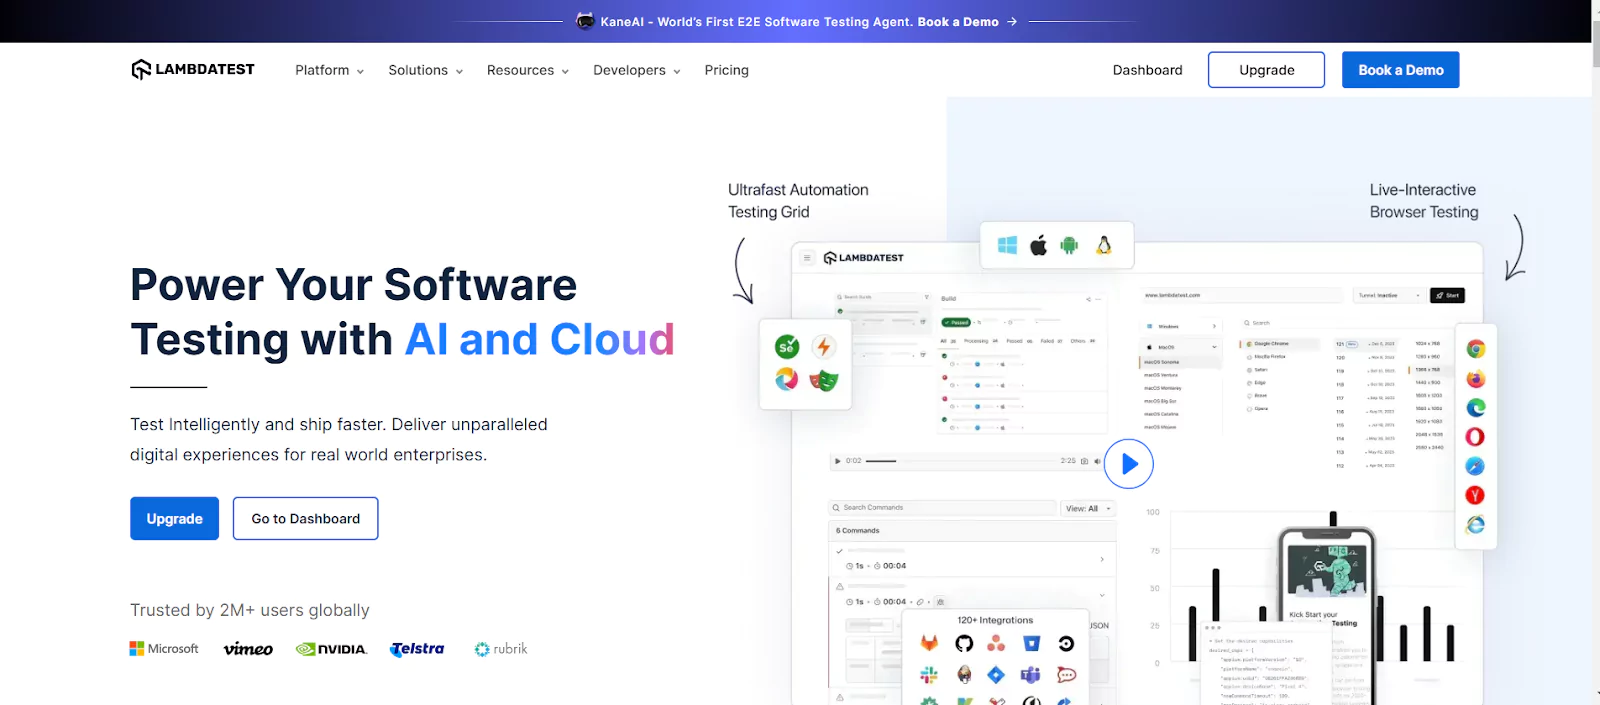
Task: Click the Jira integration icon
Action: (x=996, y=675)
